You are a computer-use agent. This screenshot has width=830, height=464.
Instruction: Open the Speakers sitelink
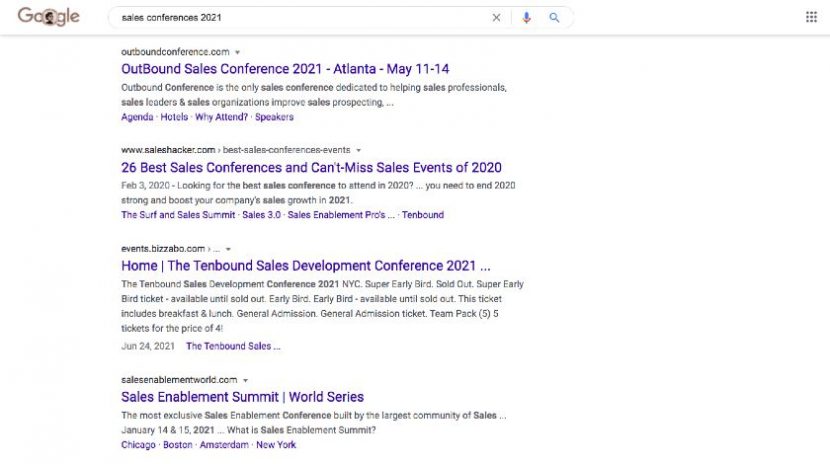point(274,117)
